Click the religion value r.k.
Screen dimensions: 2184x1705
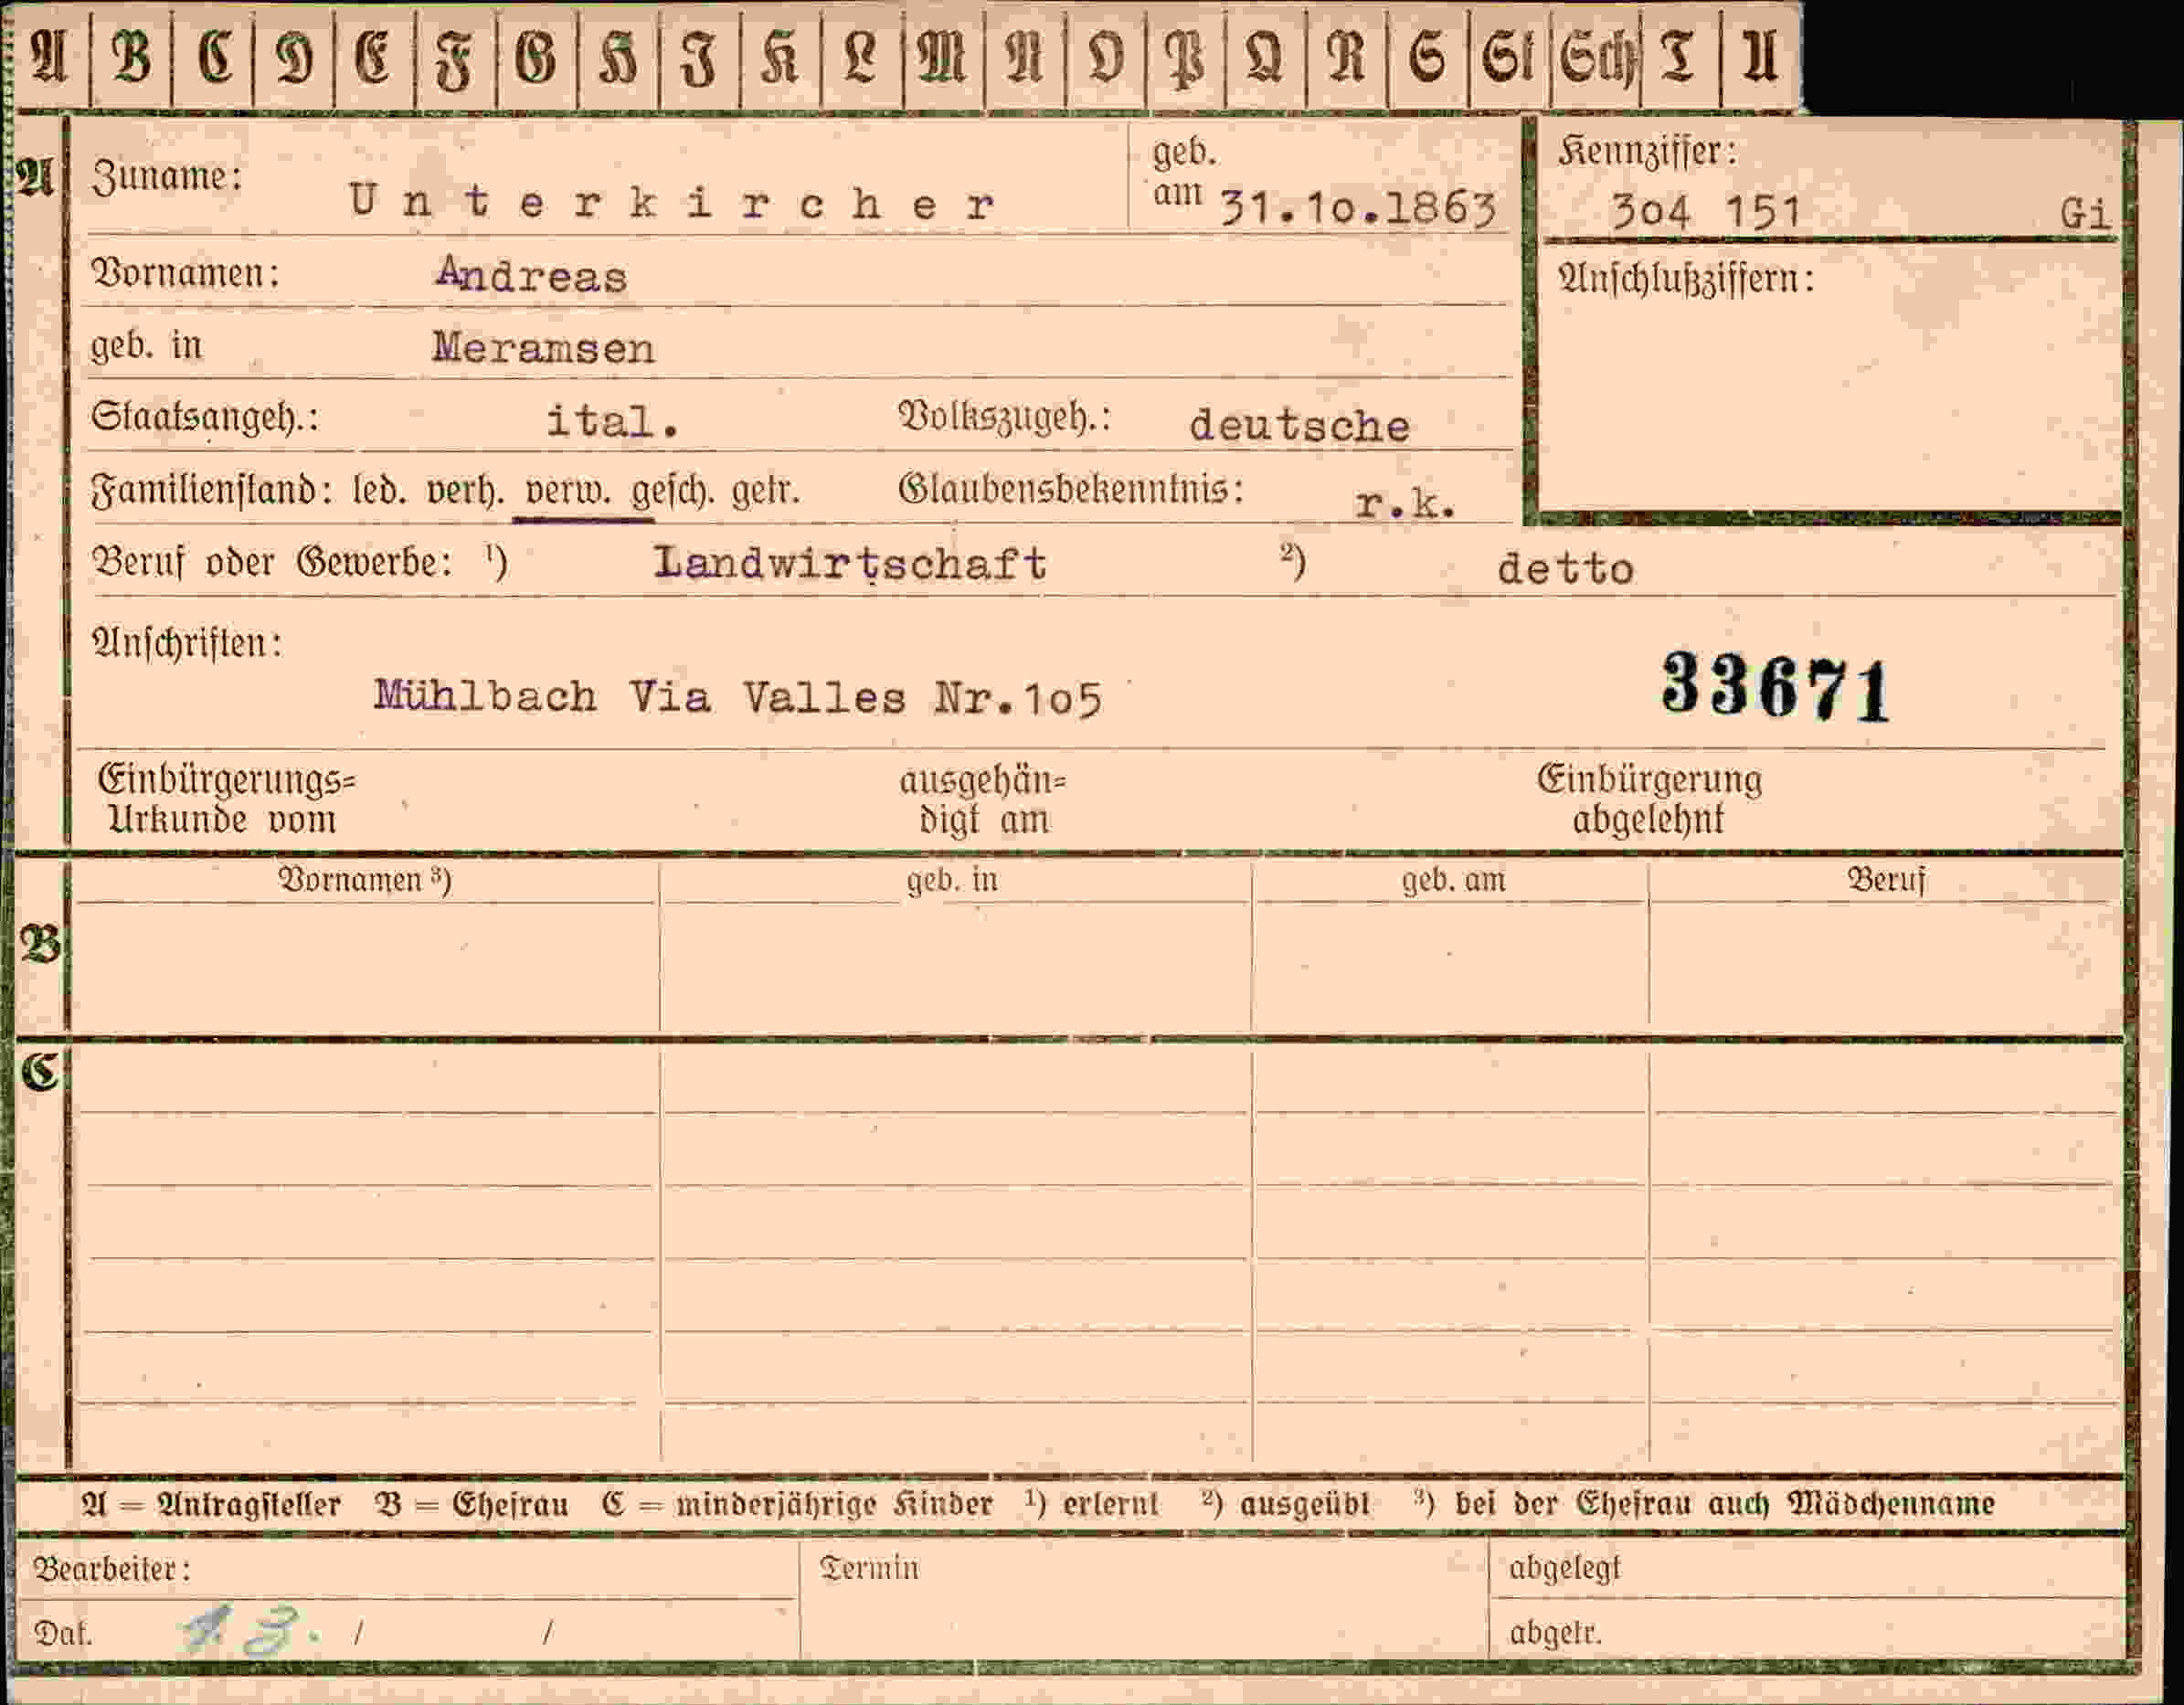[1406, 503]
